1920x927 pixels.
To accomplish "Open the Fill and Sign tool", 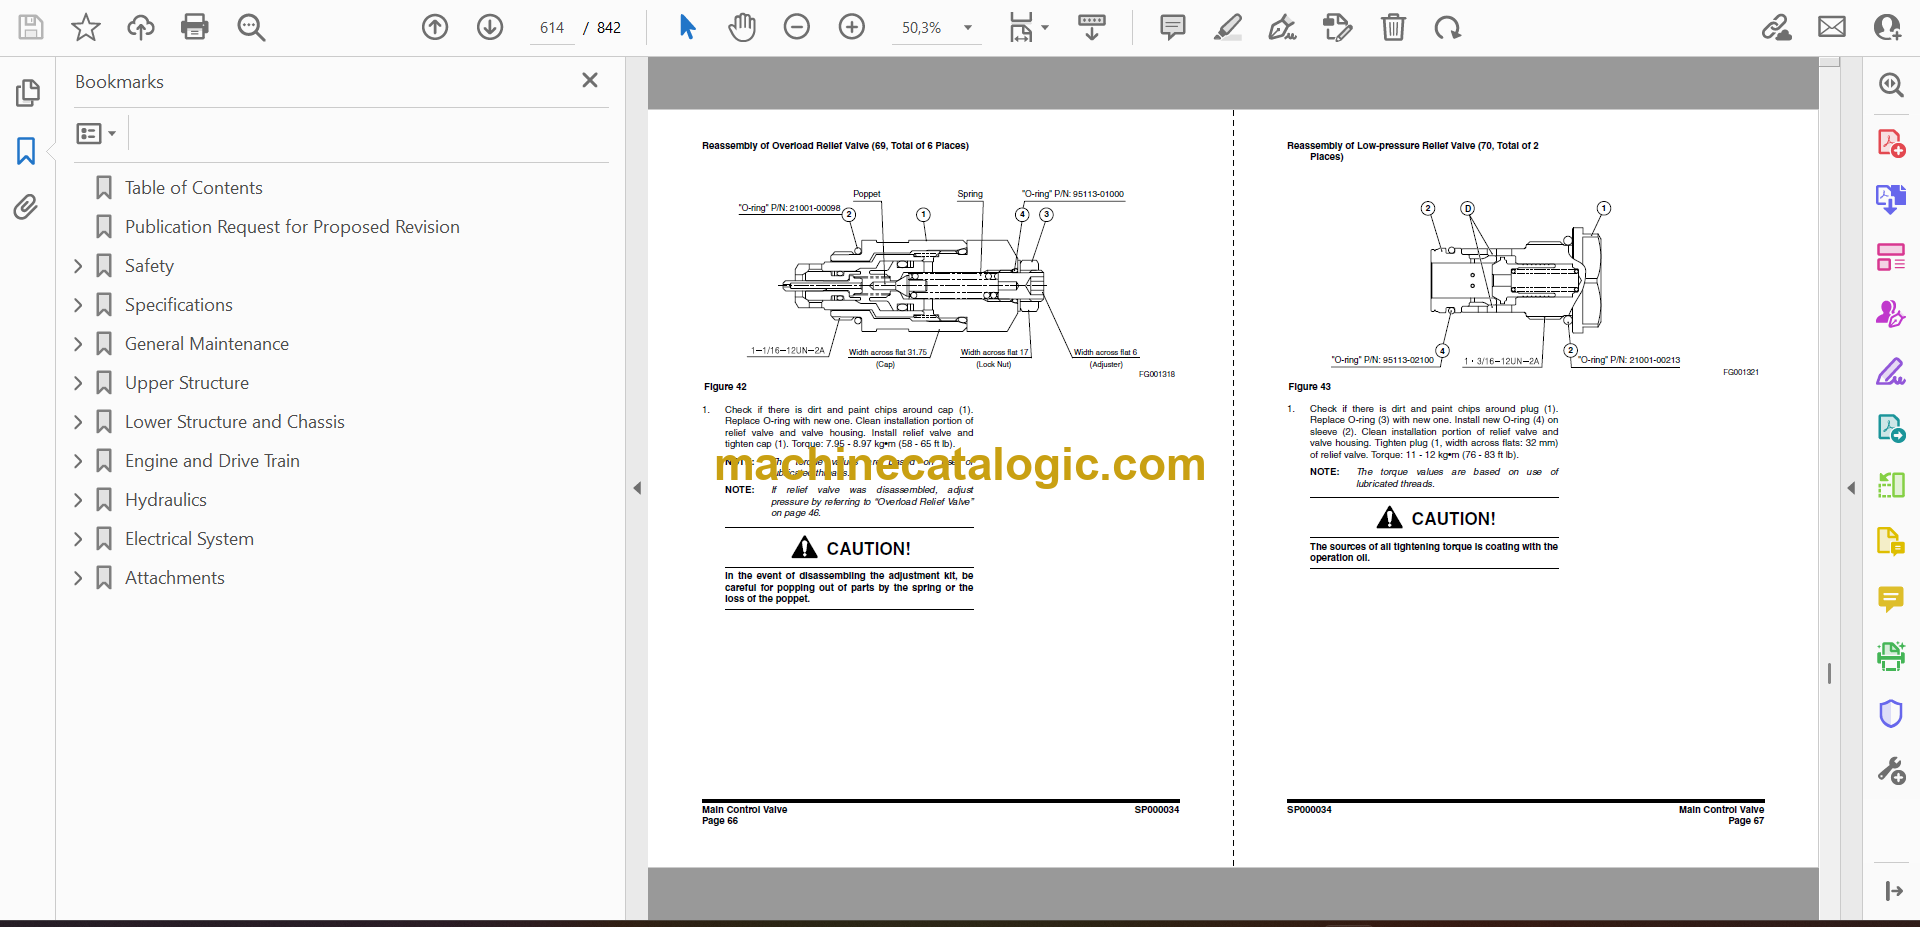I will 1890,372.
